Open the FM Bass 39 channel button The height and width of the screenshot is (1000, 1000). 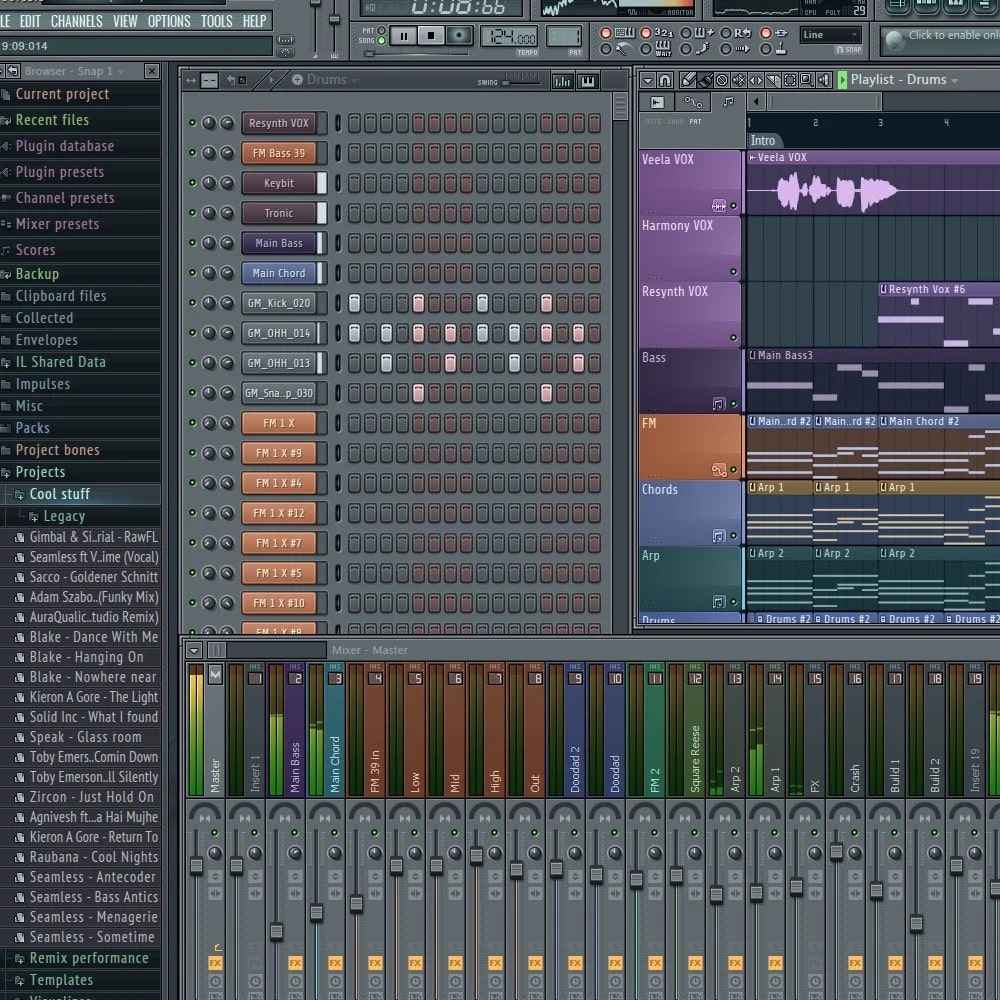[281, 153]
